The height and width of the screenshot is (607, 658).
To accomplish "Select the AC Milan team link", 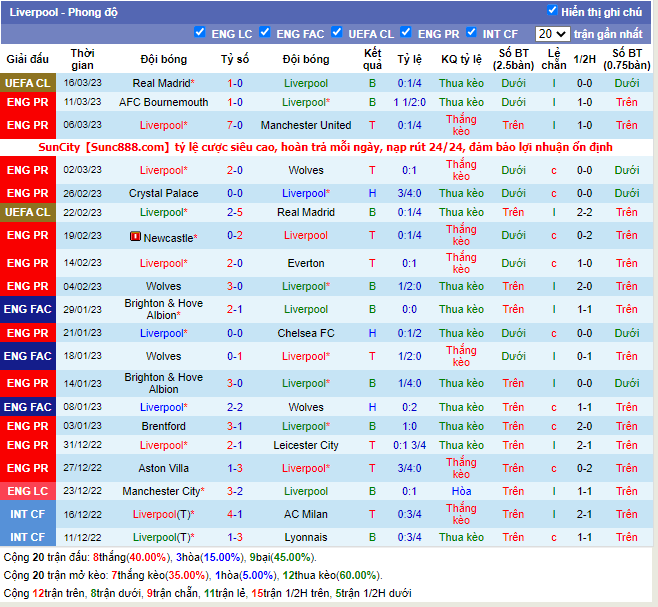I will (305, 514).
